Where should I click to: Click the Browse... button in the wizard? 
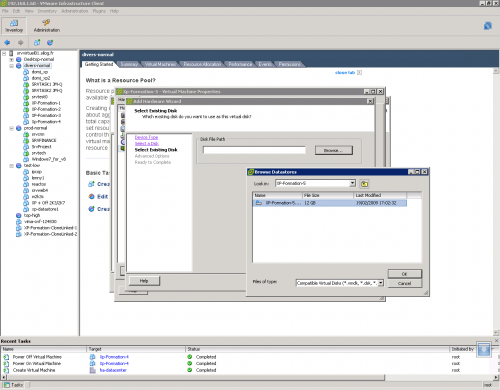pyautogui.click(x=334, y=150)
